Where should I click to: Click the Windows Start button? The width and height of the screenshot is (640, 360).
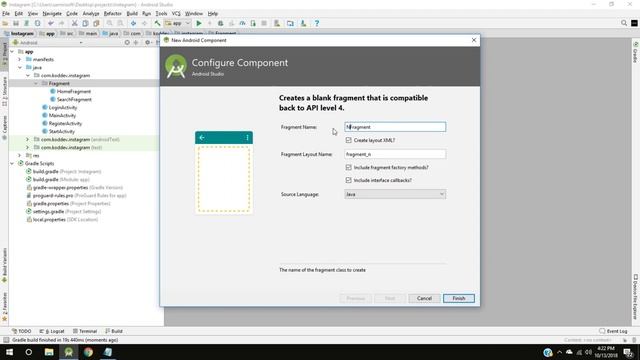tap(9, 352)
